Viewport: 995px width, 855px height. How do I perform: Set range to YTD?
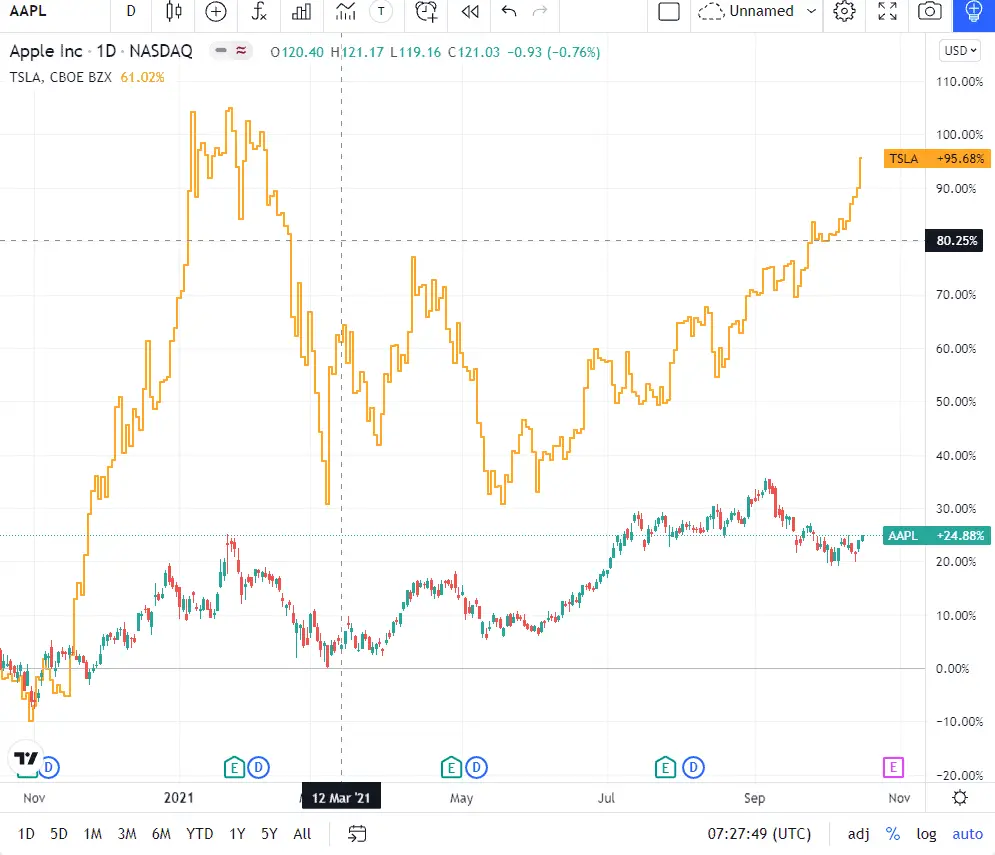pyautogui.click(x=199, y=834)
